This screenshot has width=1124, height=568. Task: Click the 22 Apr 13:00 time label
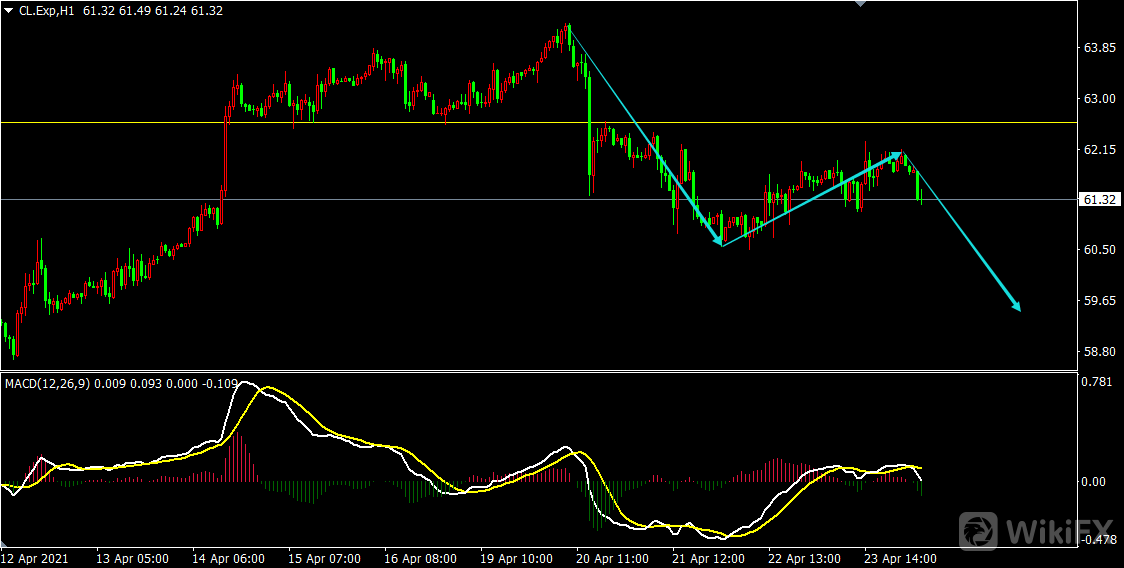804,558
